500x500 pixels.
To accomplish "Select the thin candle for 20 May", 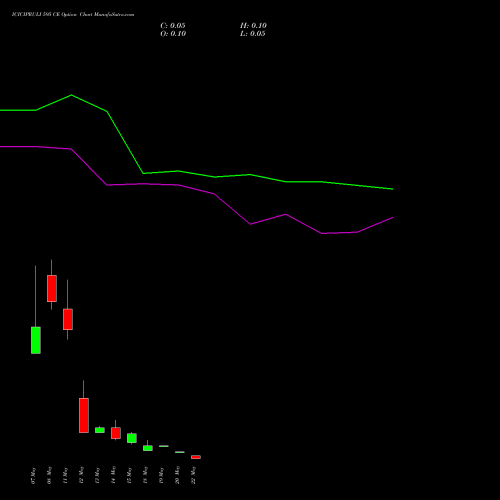I will (180, 452).
